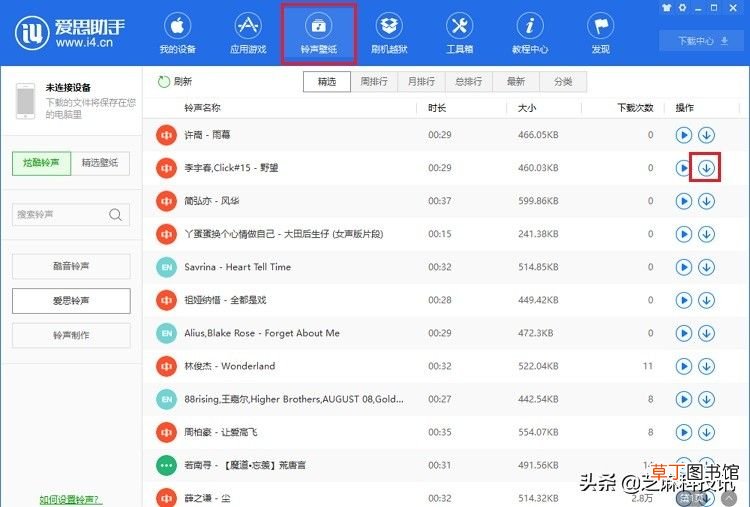Download ringtone 简弘亦 - 风华
Image resolution: width=750 pixels, height=507 pixels.
706,201
